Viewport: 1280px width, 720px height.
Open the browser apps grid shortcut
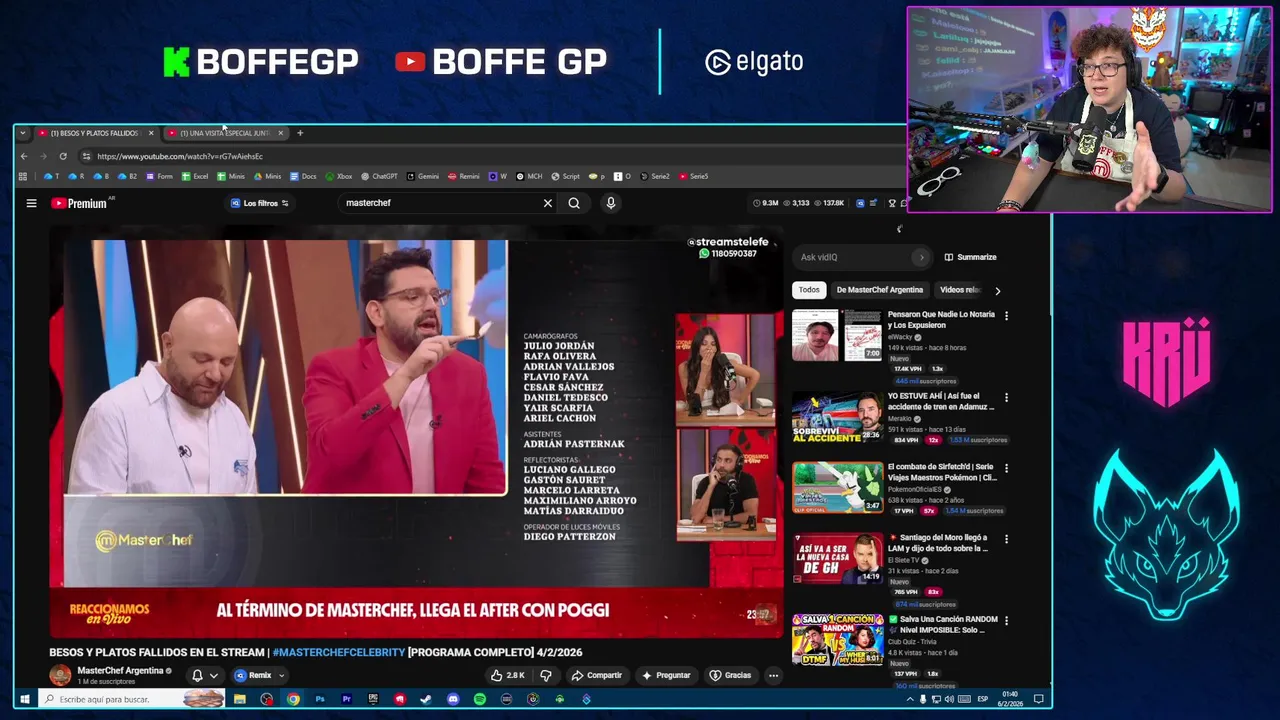22,176
